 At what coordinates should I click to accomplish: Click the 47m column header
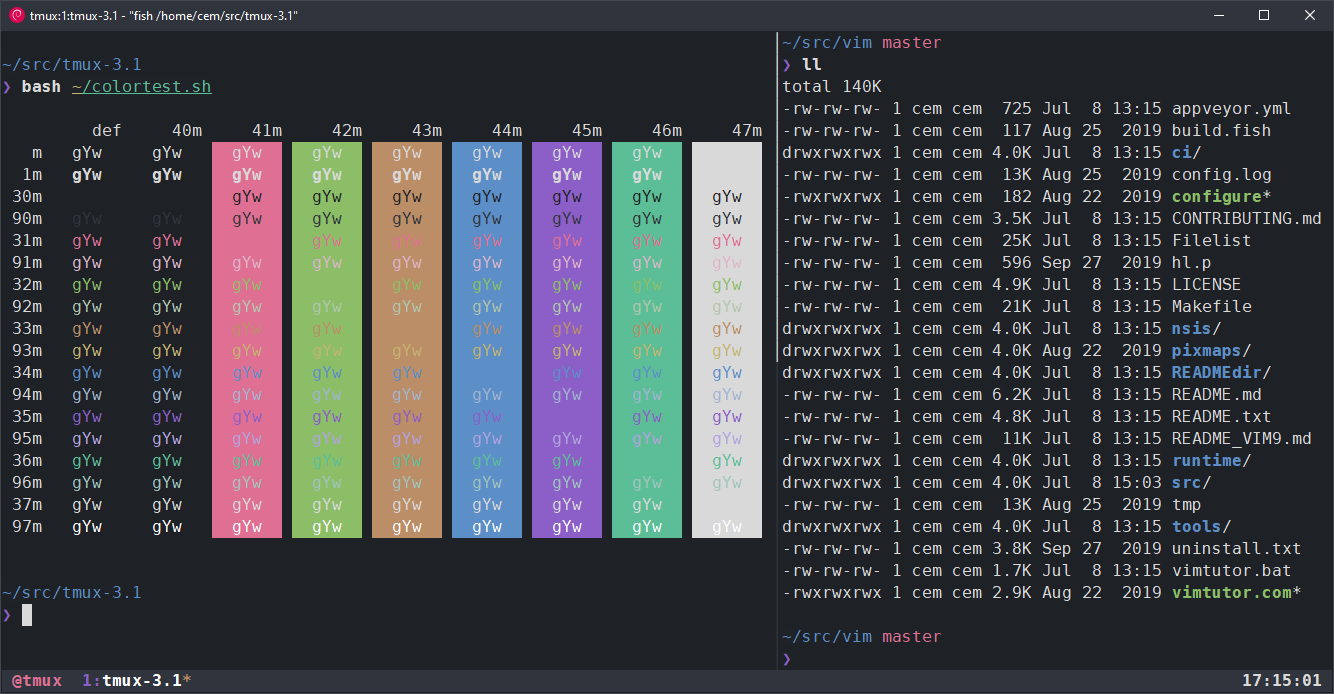(x=746, y=131)
